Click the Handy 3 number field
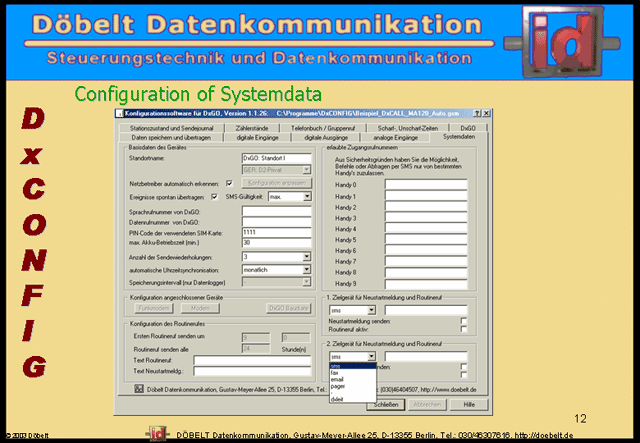640x443 pixels. (426, 218)
